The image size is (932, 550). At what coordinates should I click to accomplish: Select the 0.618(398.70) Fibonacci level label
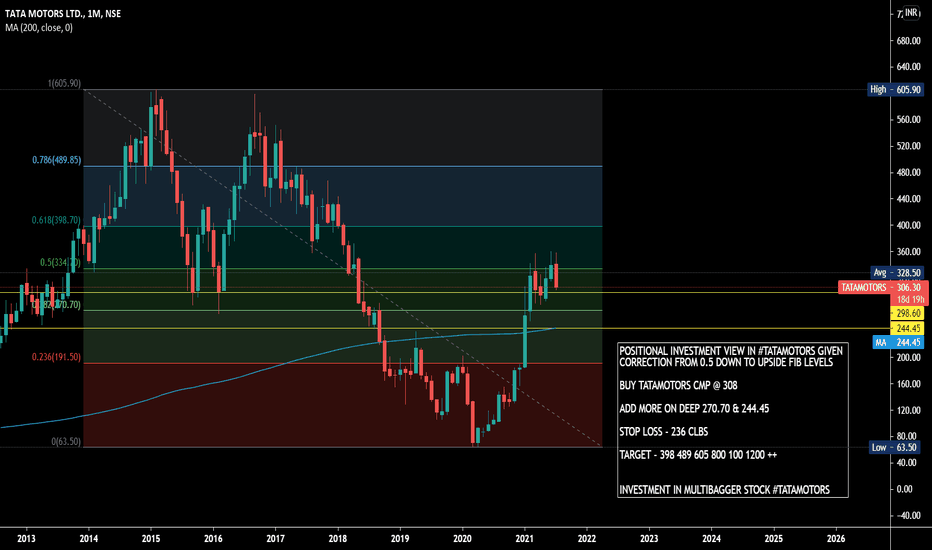[55, 220]
